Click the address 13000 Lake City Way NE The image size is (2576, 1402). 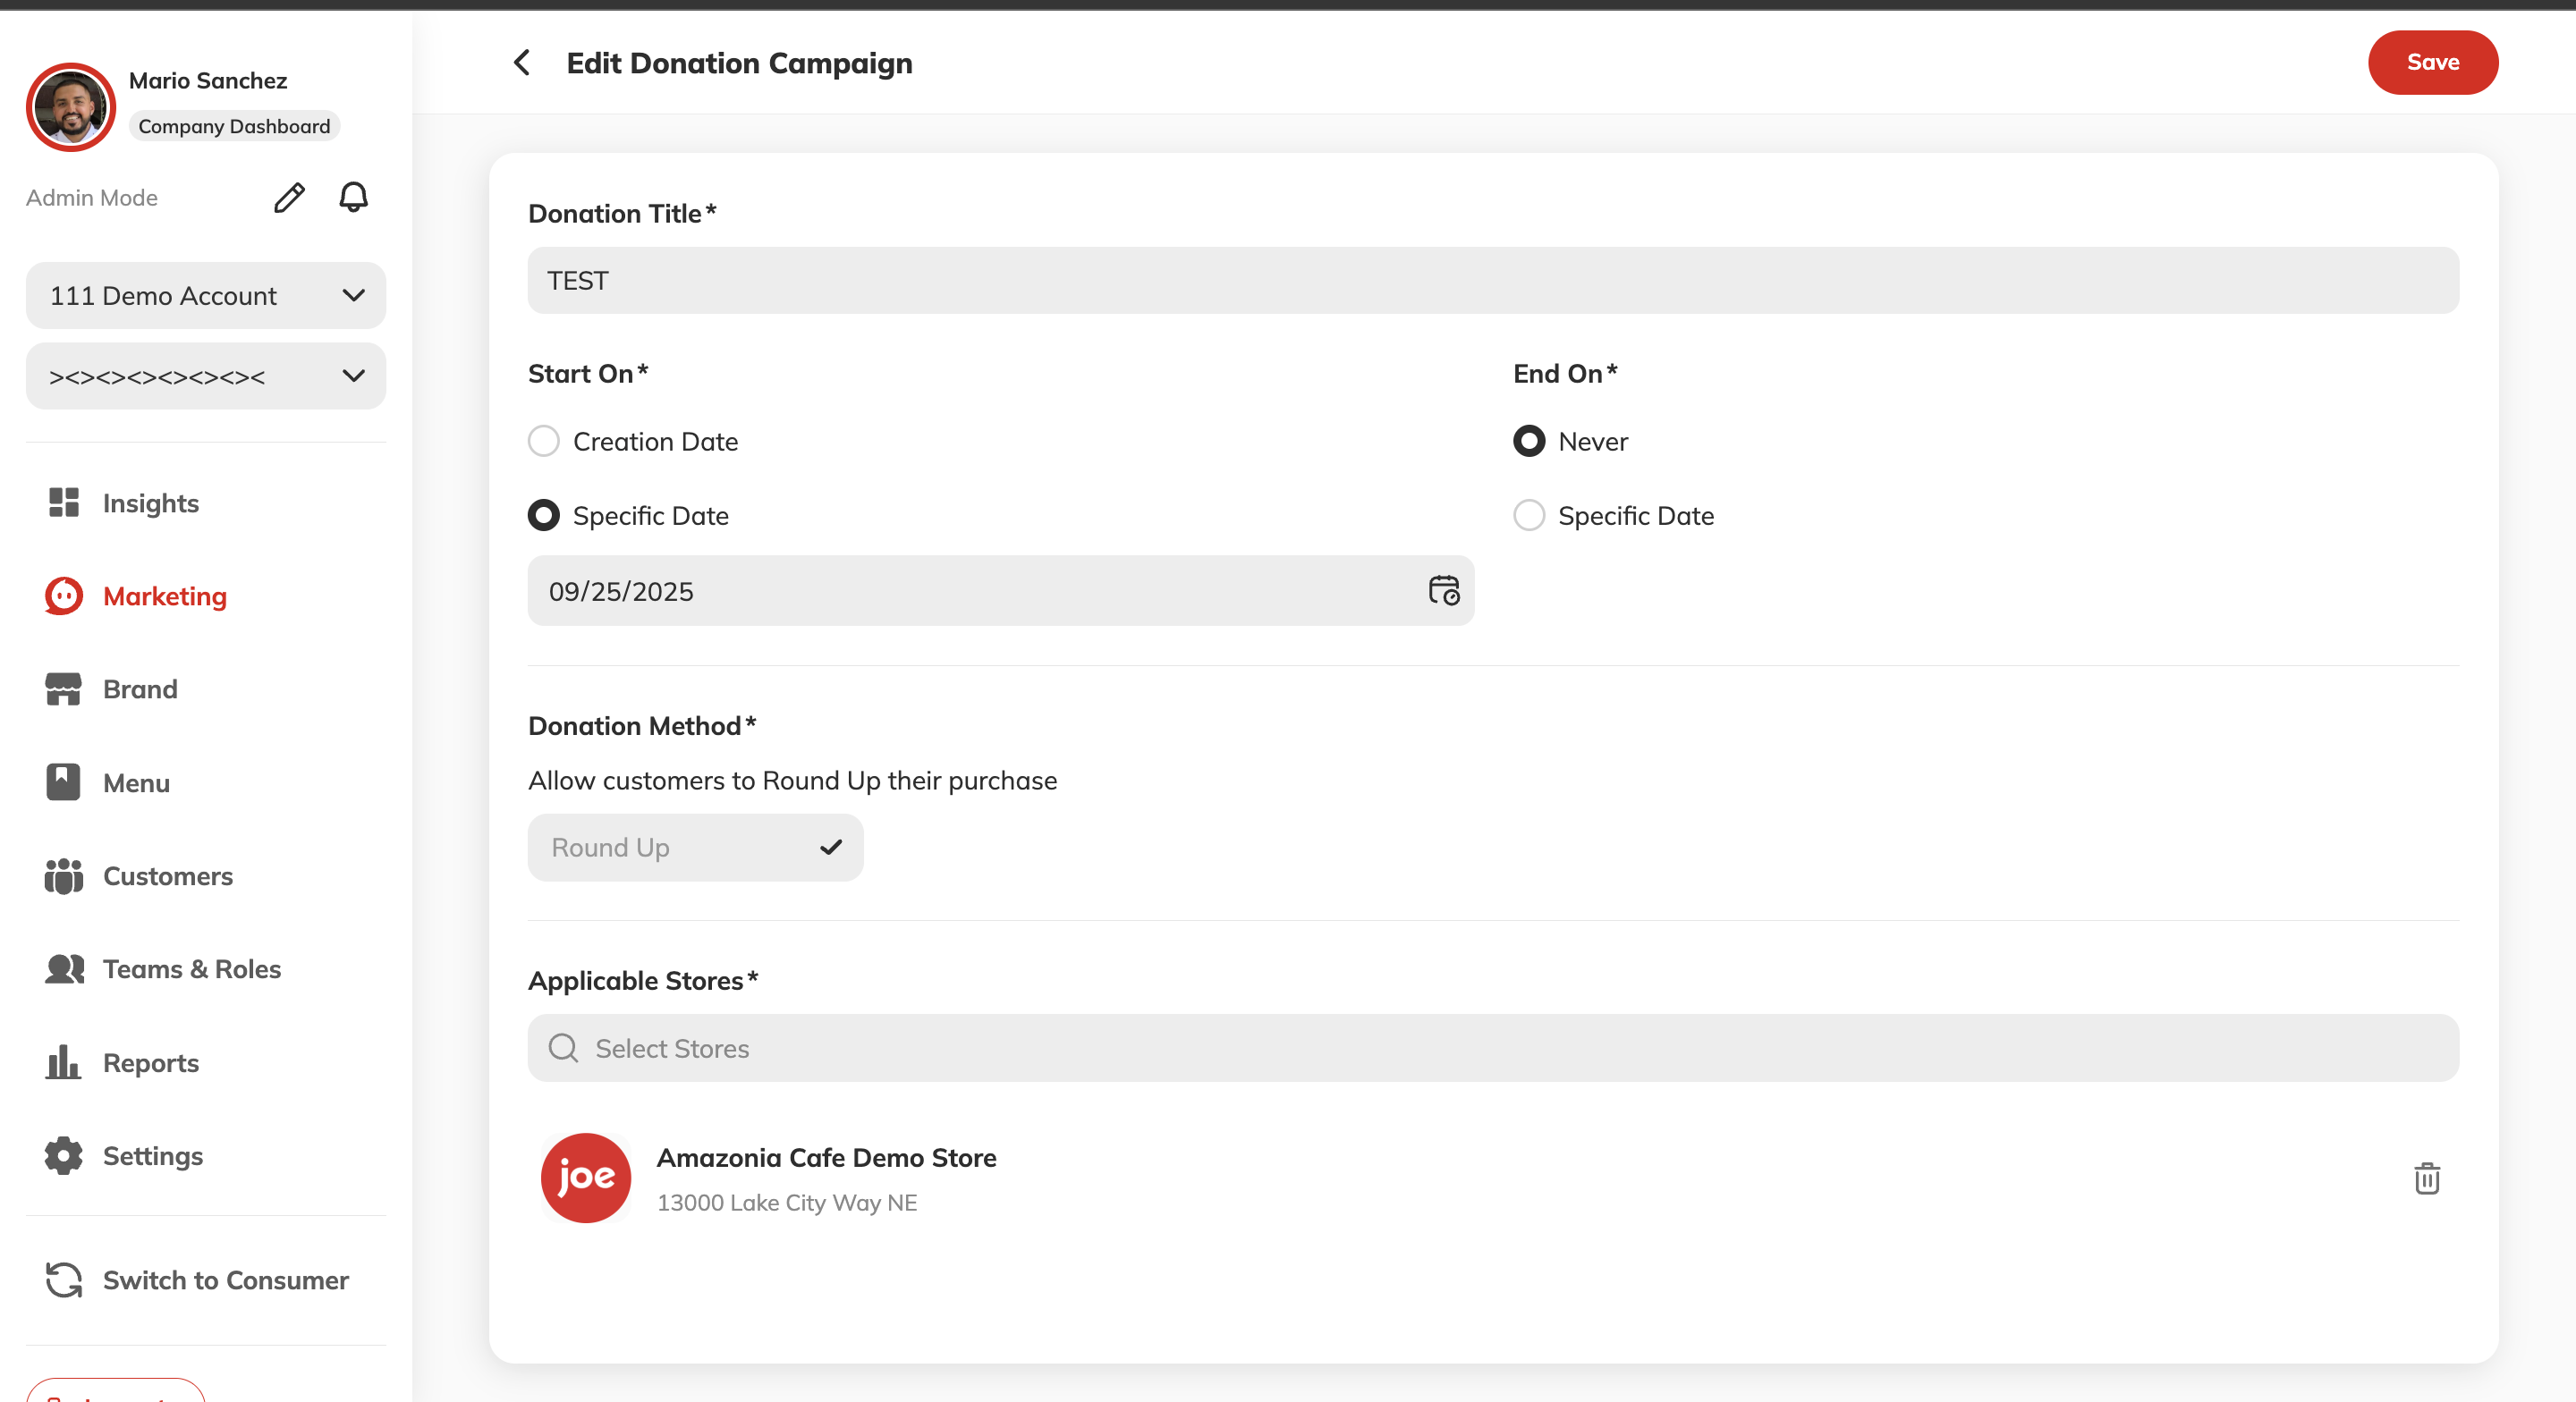click(786, 1201)
